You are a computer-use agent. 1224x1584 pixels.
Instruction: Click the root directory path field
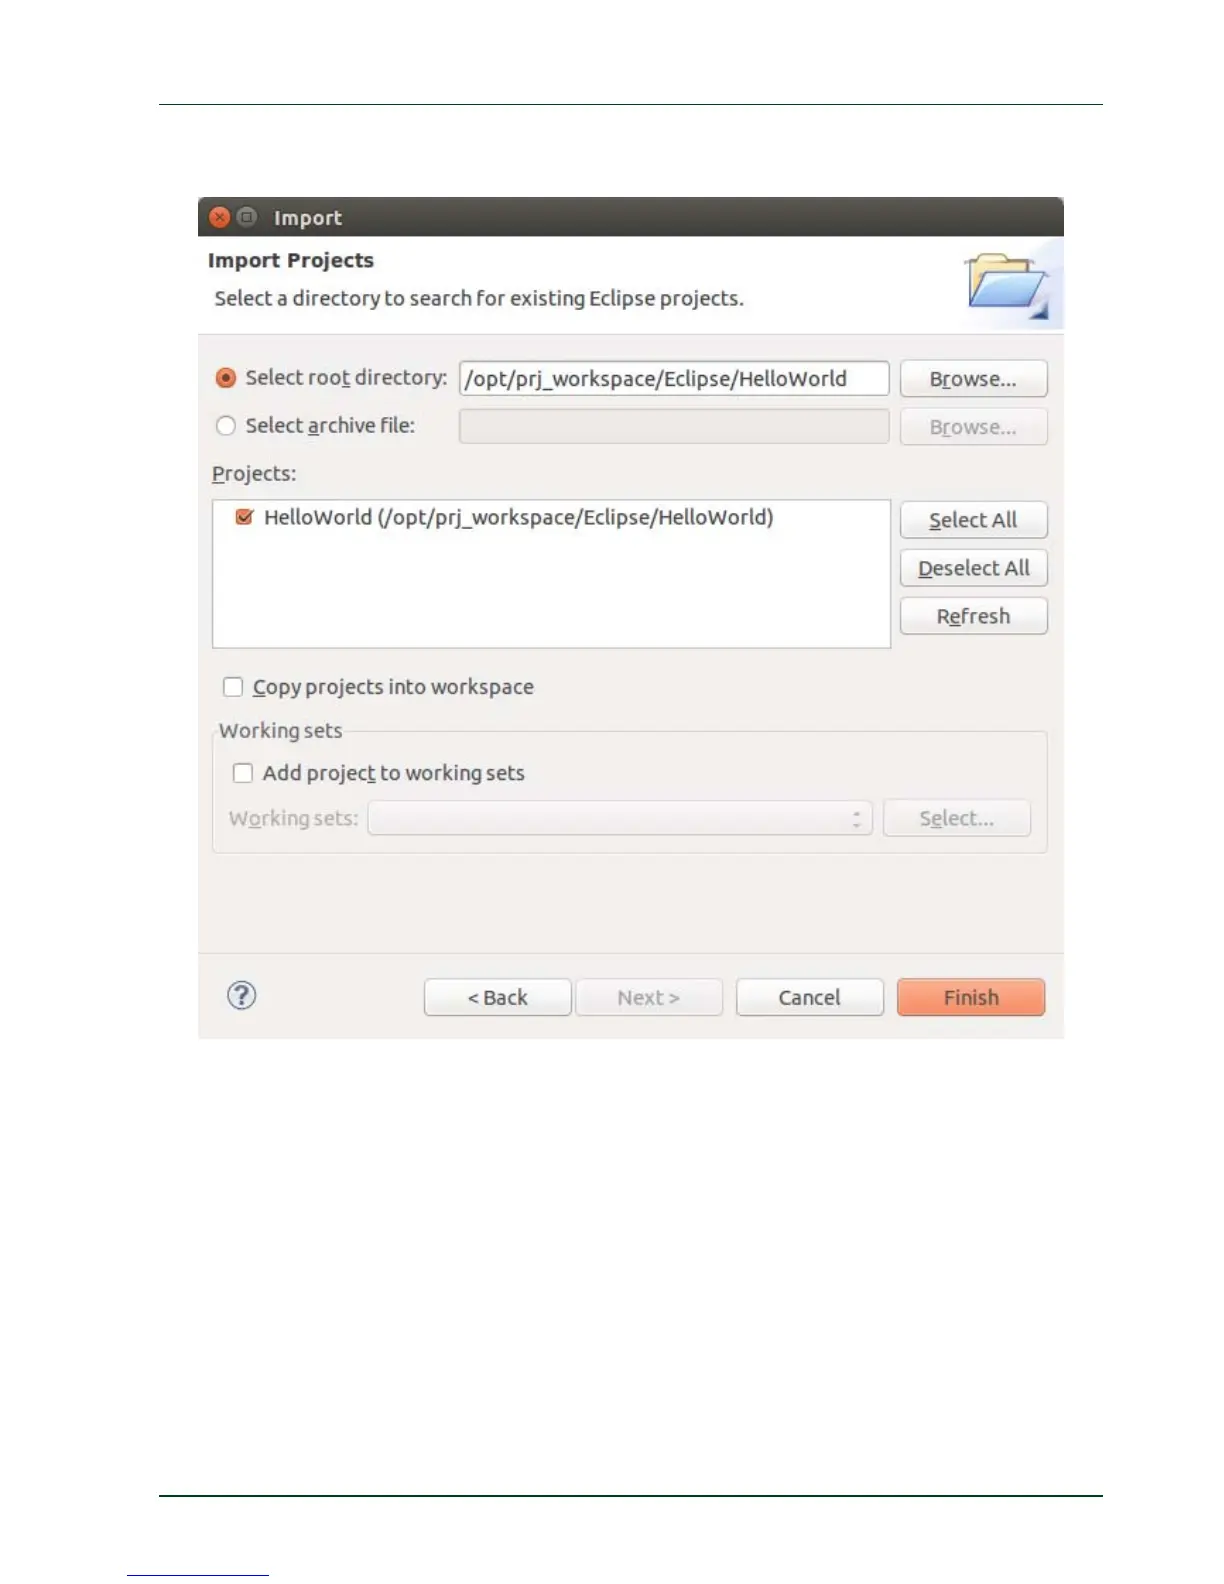pyautogui.click(x=674, y=379)
